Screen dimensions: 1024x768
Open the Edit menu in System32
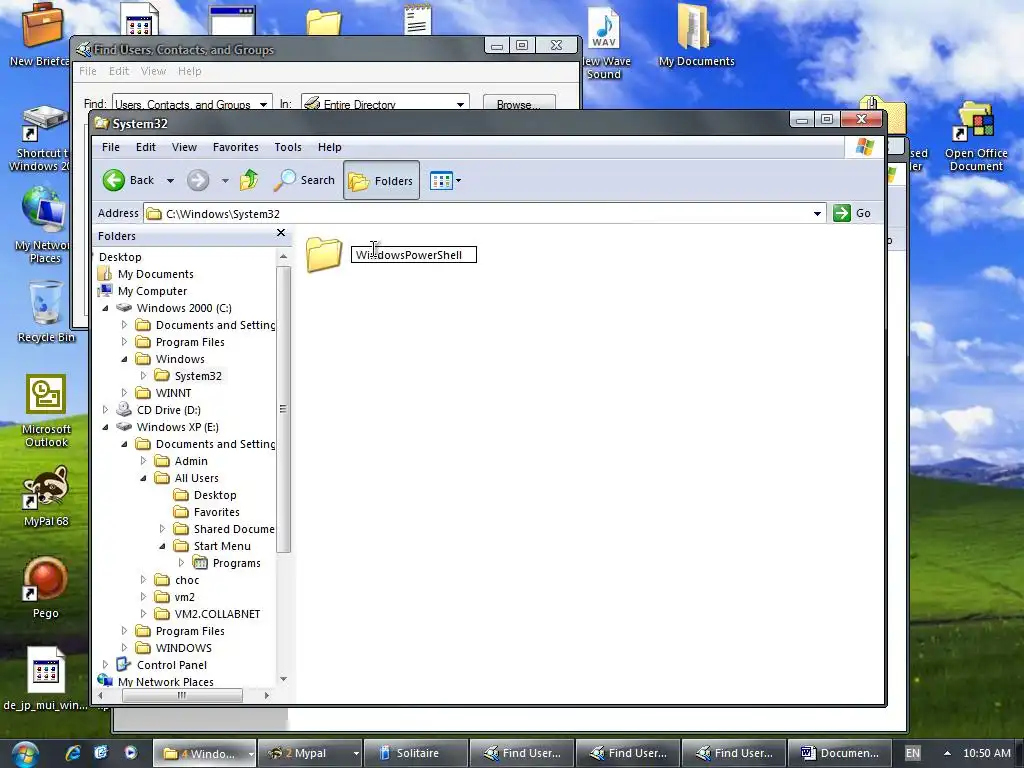(x=146, y=147)
